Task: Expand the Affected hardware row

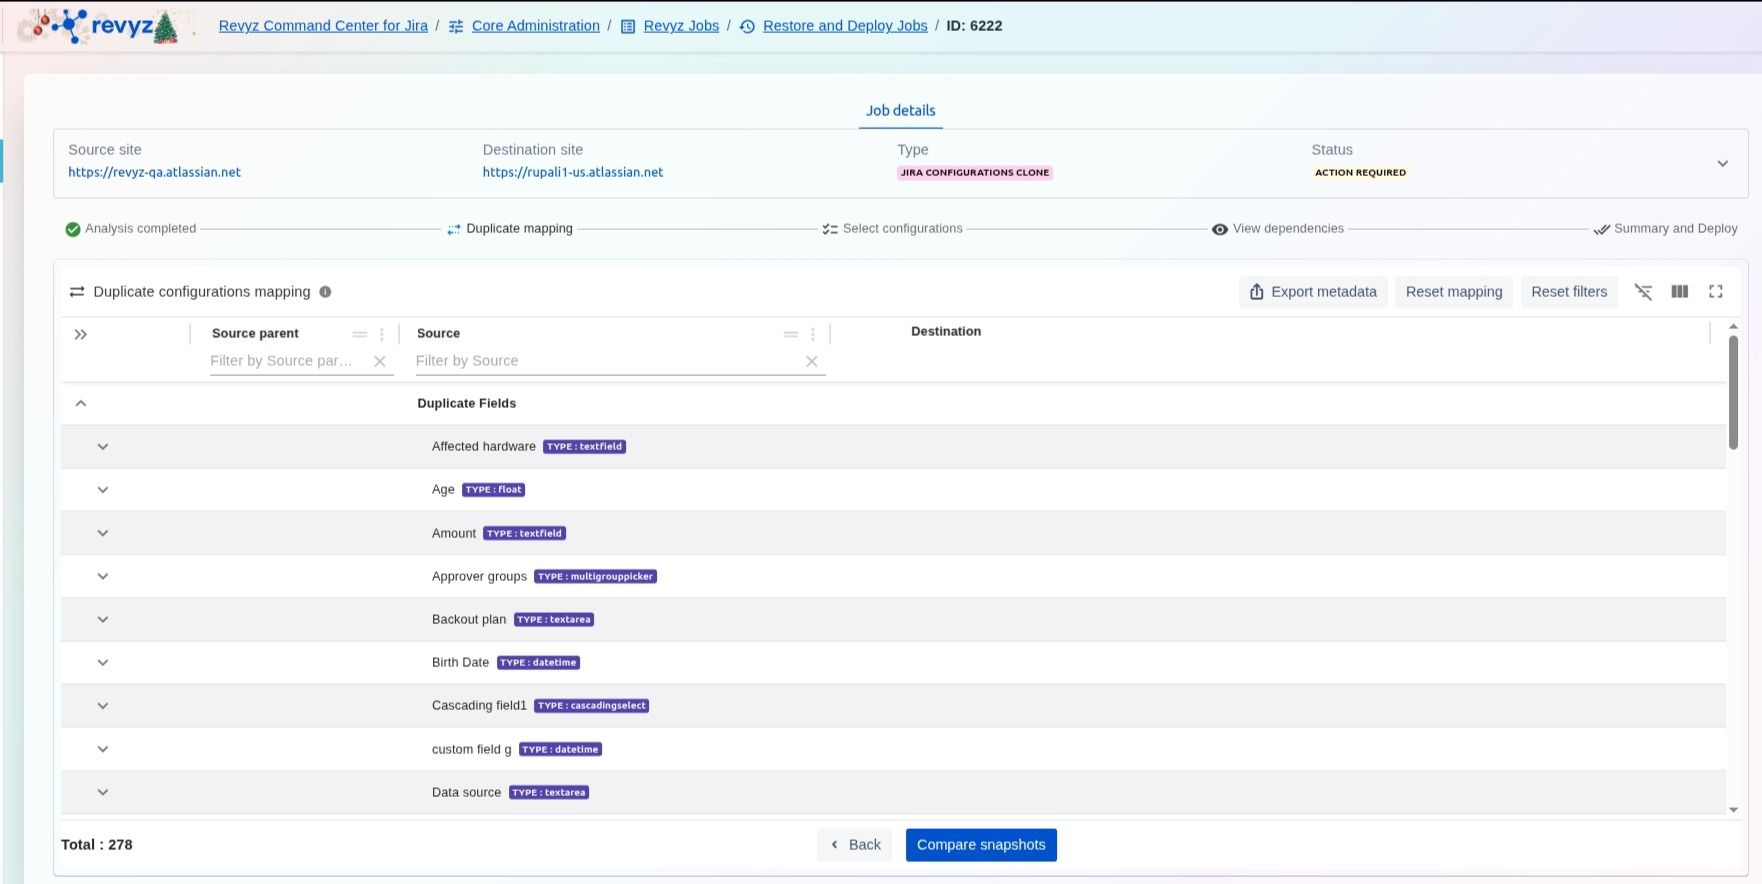Action: pos(103,447)
